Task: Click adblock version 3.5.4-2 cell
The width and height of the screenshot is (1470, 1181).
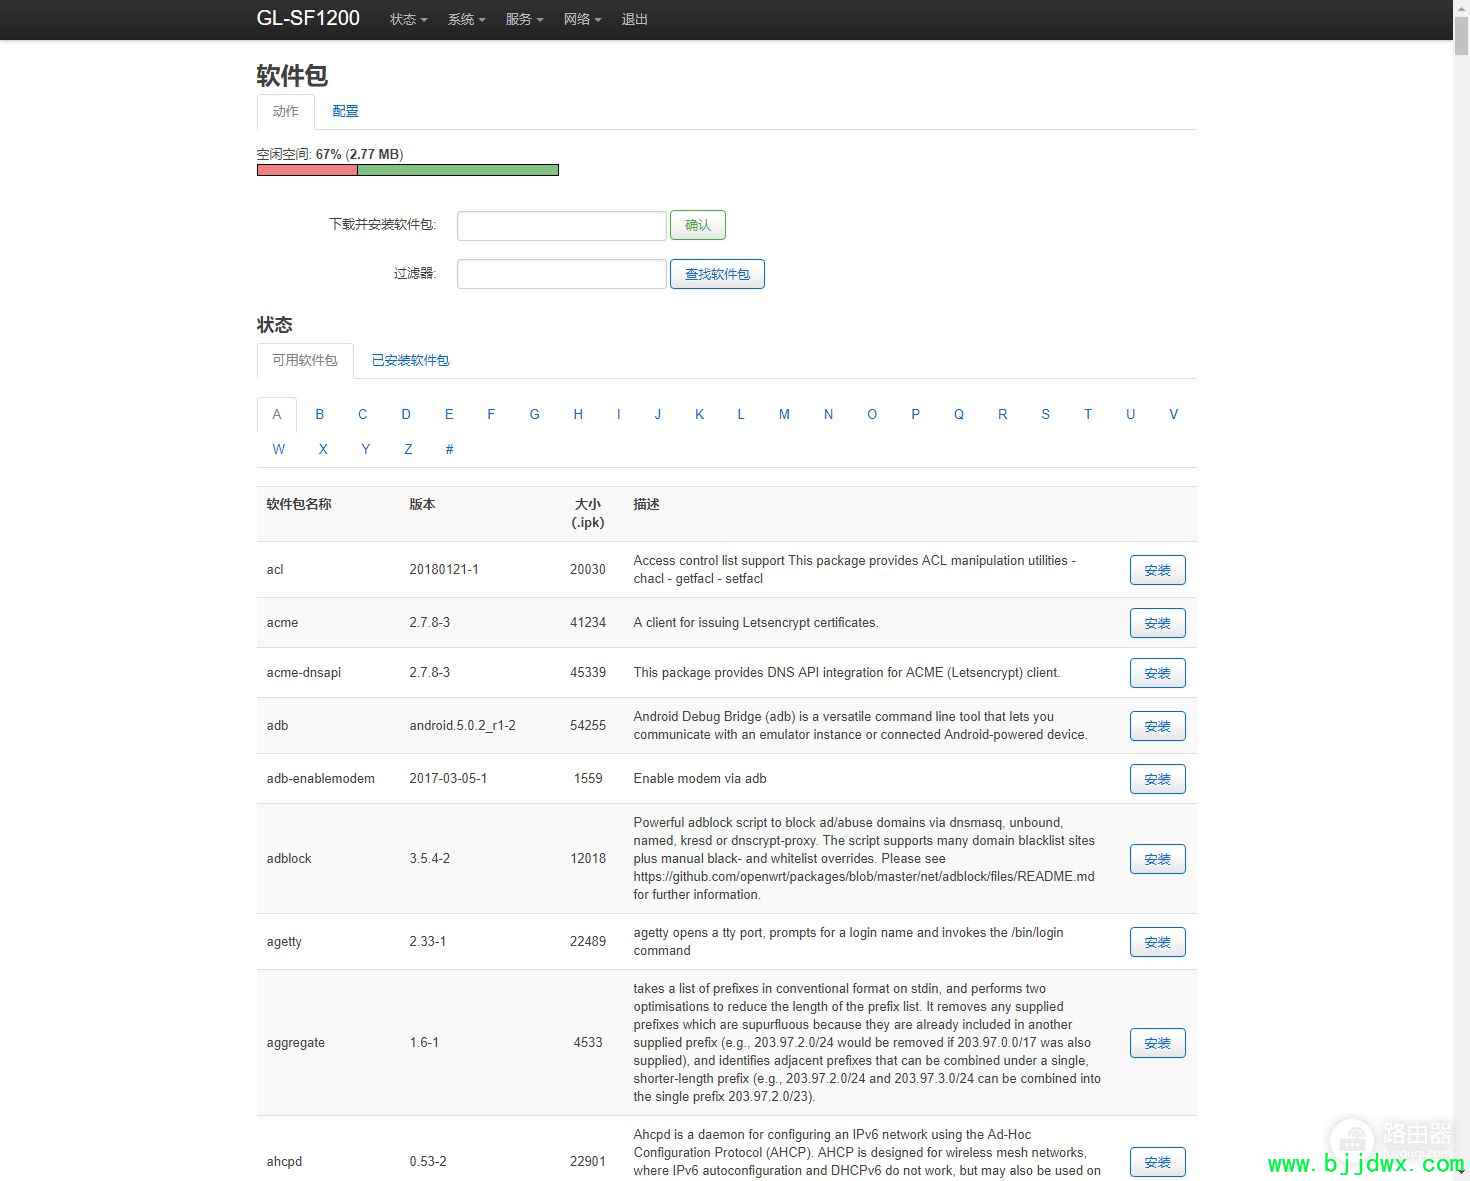Action: [430, 859]
